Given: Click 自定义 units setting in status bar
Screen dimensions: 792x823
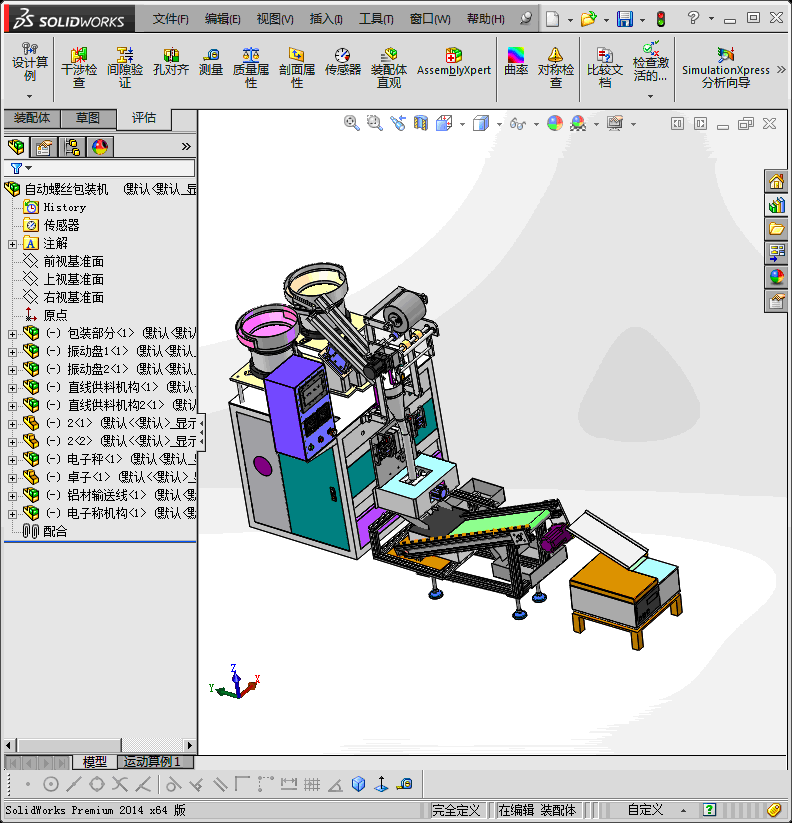Looking at the screenshot, I should click(646, 810).
